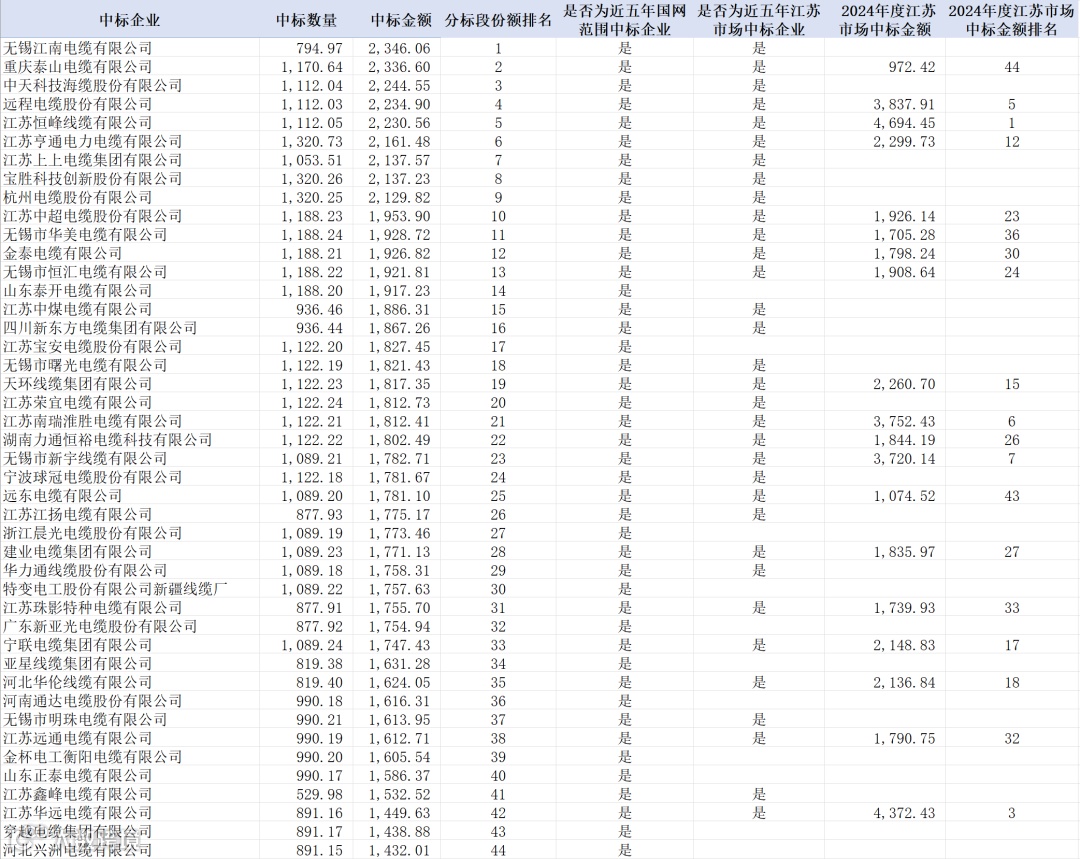
Task: Click the Jiangsu amount 3,752.43
Action: [904, 421]
